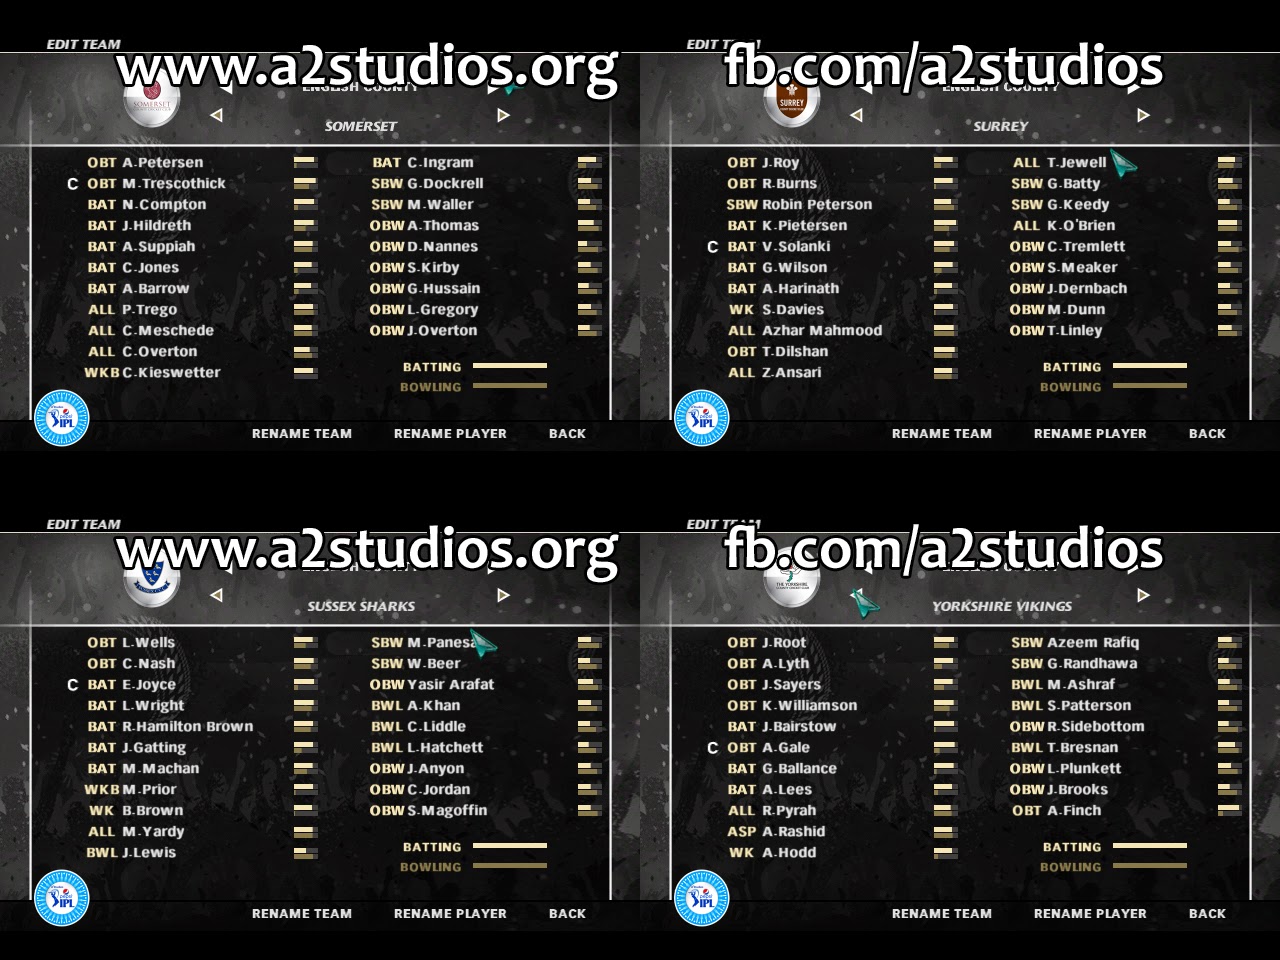Click Batting rating bar in Somerset panel

pyautogui.click(x=510, y=366)
